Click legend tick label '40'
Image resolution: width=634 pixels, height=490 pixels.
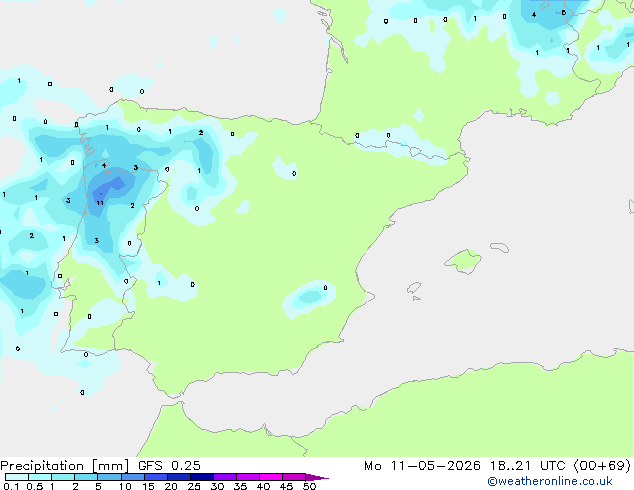pyautogui.click(x=263, y=486)
